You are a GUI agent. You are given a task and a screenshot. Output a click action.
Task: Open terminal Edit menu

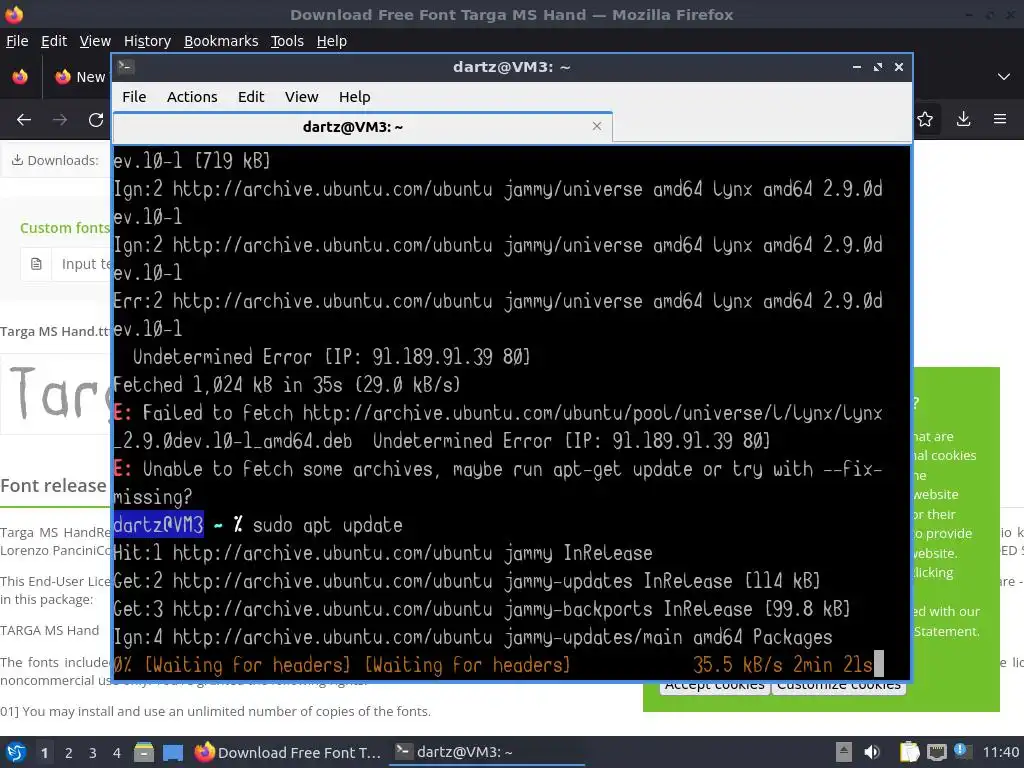pyautogui.click(x=251, y=97)
